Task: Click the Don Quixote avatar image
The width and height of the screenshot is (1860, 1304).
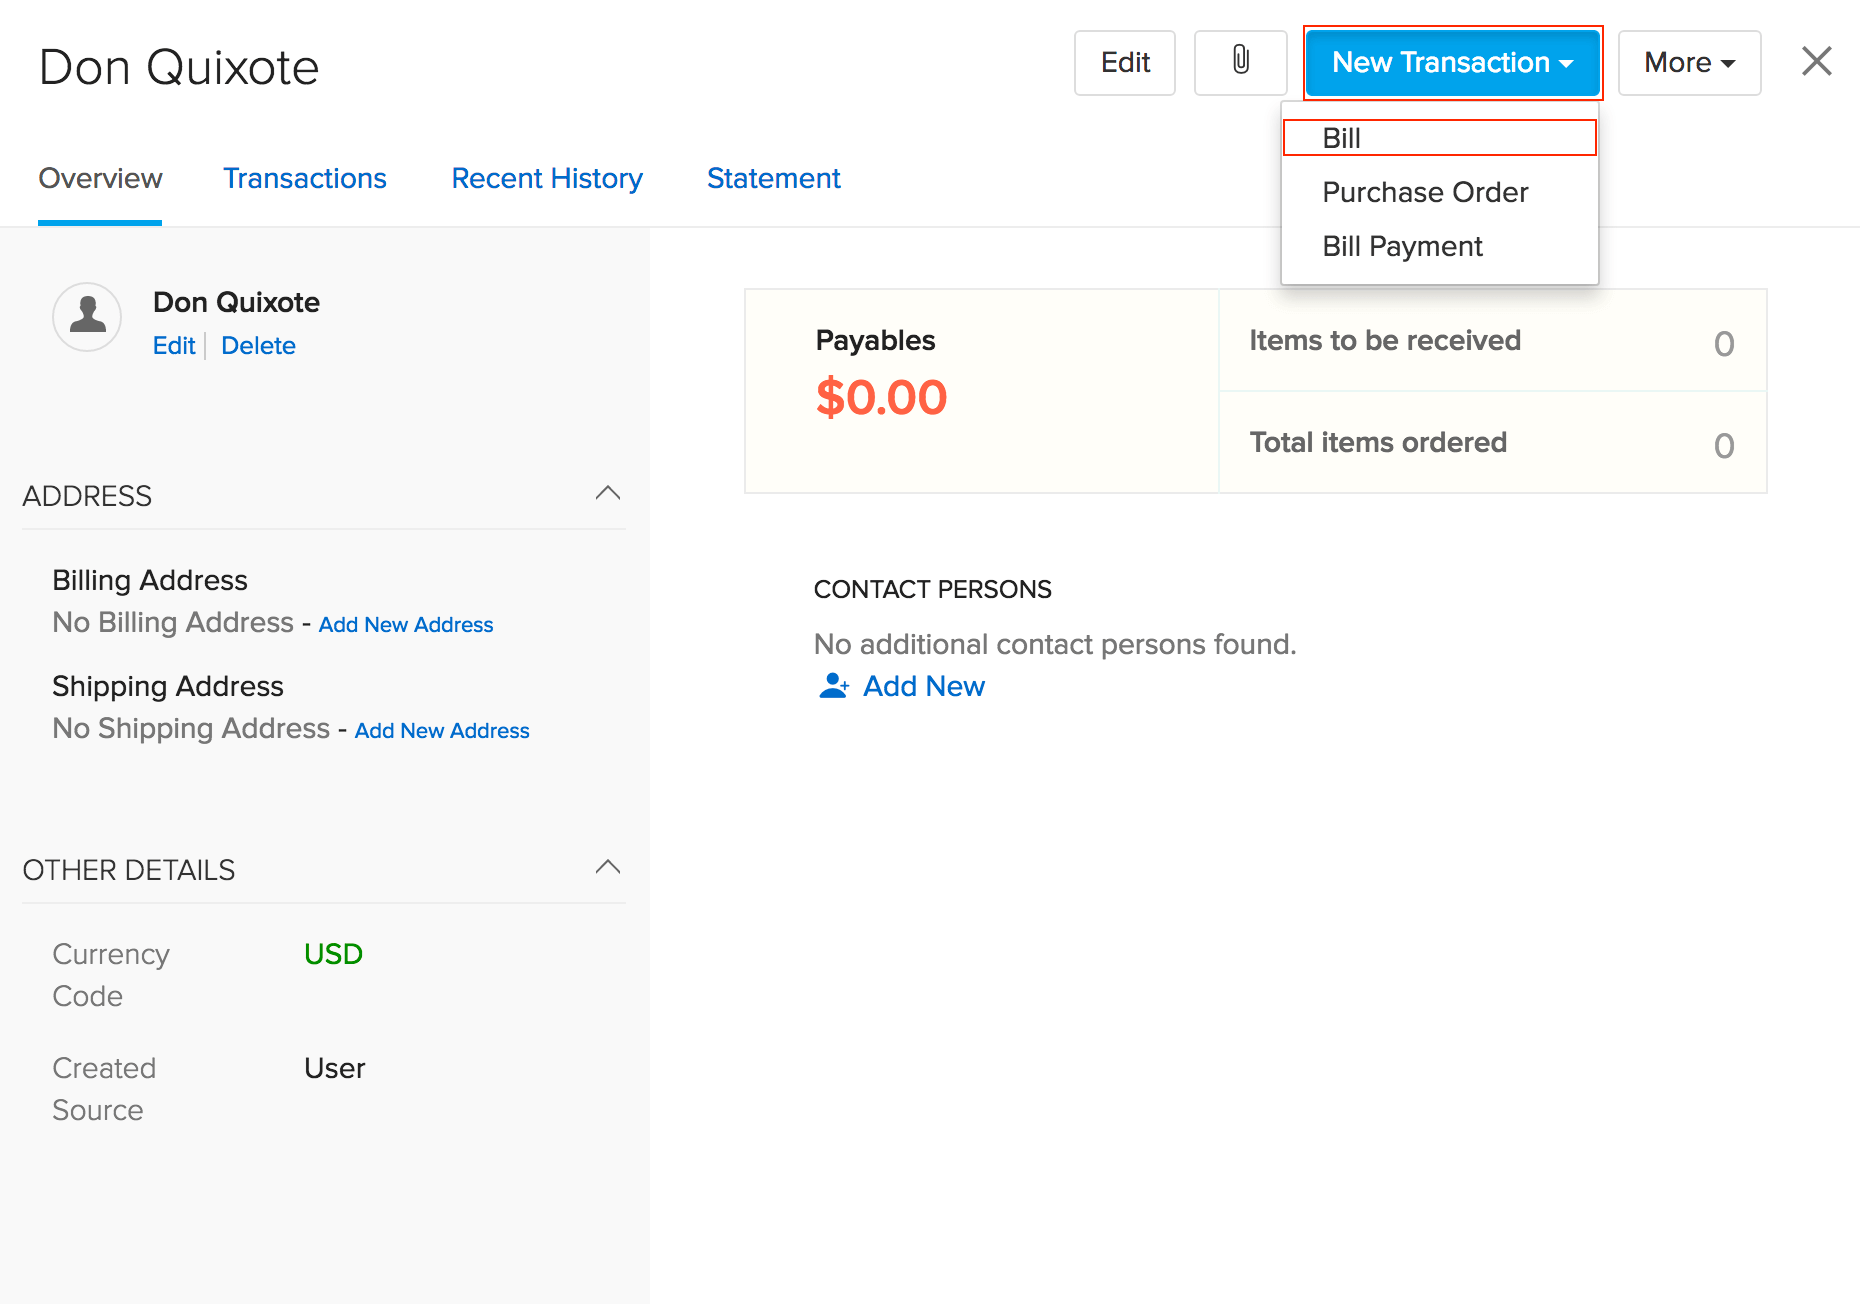Action: [86, 317]
